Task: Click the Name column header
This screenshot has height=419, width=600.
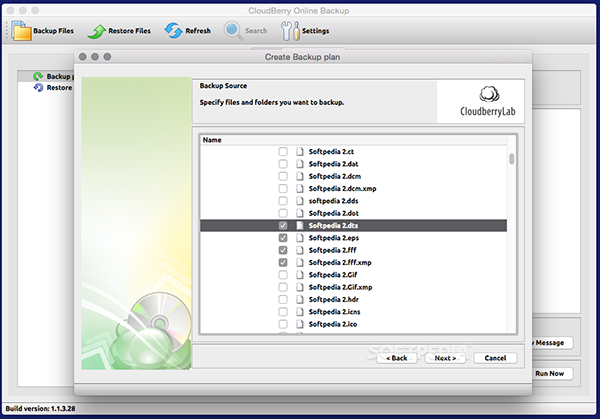Action: pyautogui.click(x=354, y=140)
